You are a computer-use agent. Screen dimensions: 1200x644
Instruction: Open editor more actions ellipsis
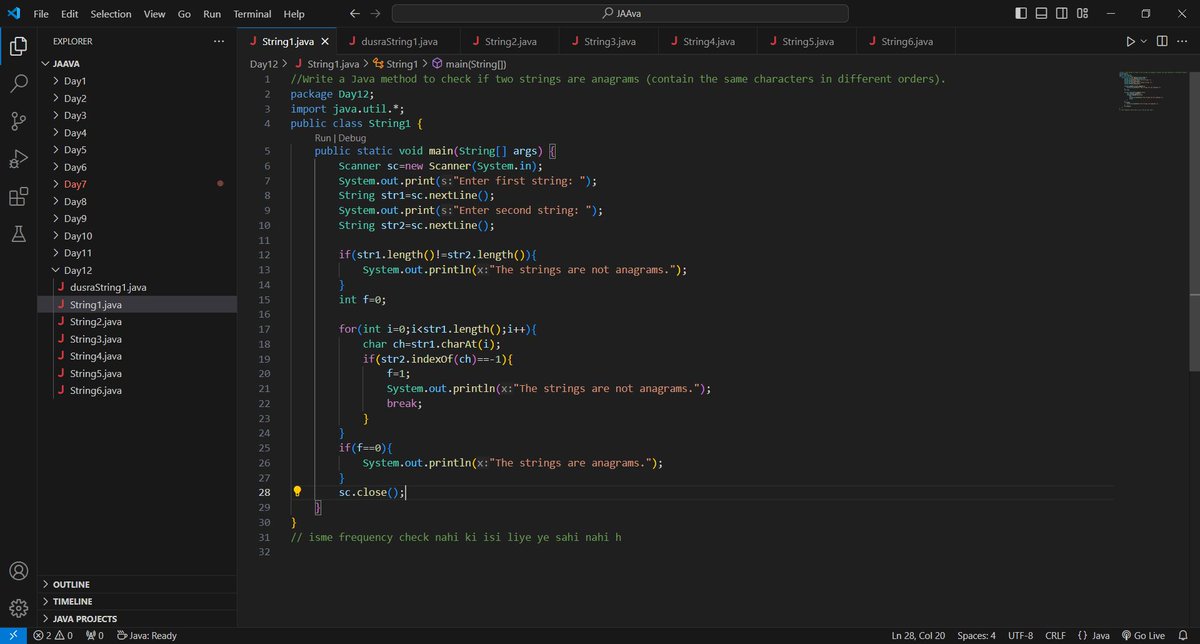[1183, 41]
